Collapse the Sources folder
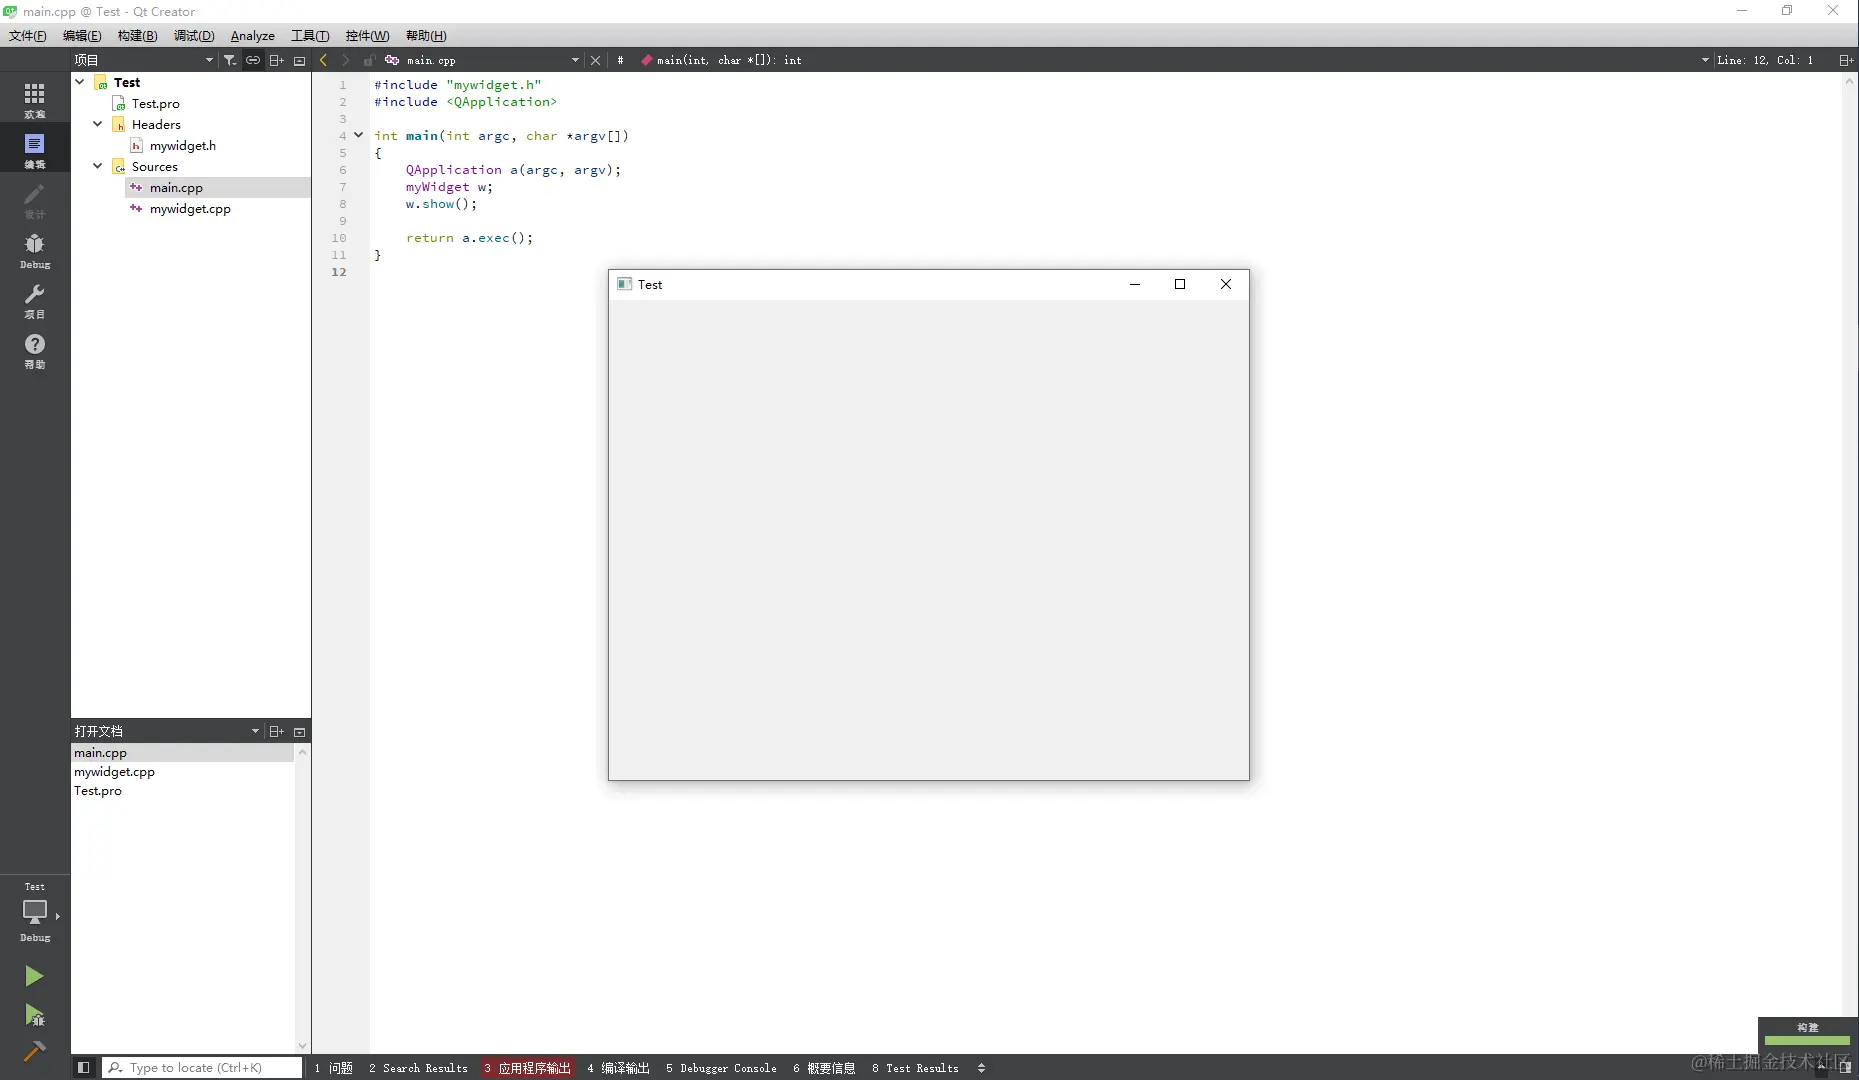Image resolution: width=1859 pixels, height=1080 pixels. 98,166
